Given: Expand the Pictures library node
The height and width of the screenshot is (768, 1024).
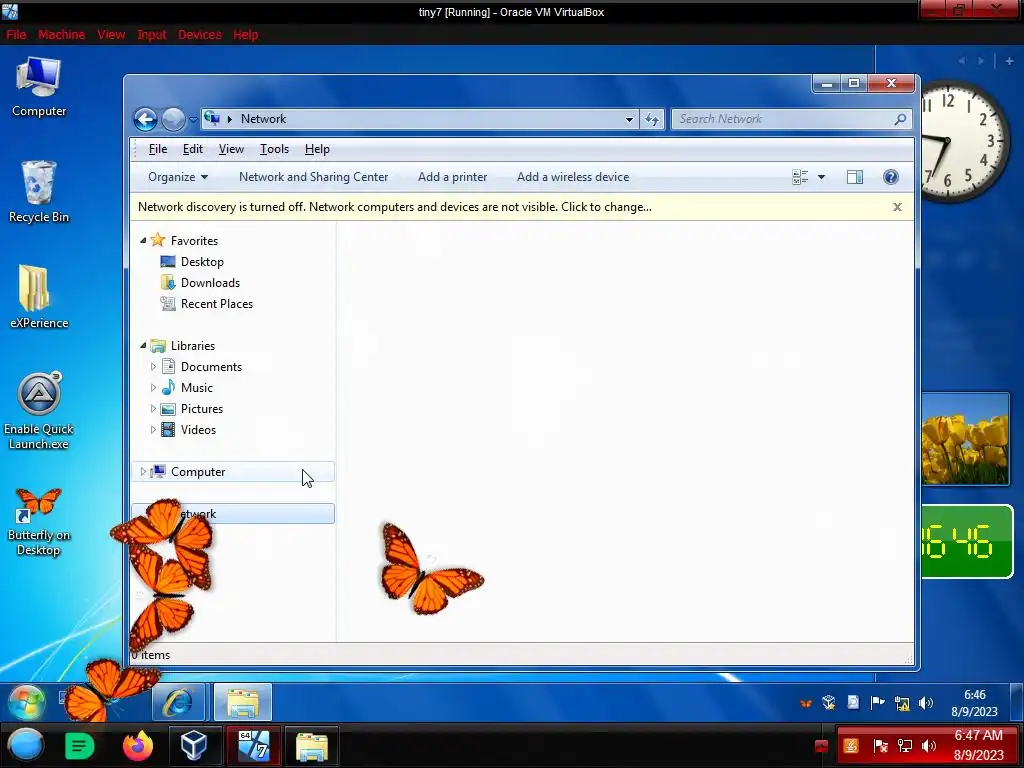Looking at the screenshot, I should 153,409.
